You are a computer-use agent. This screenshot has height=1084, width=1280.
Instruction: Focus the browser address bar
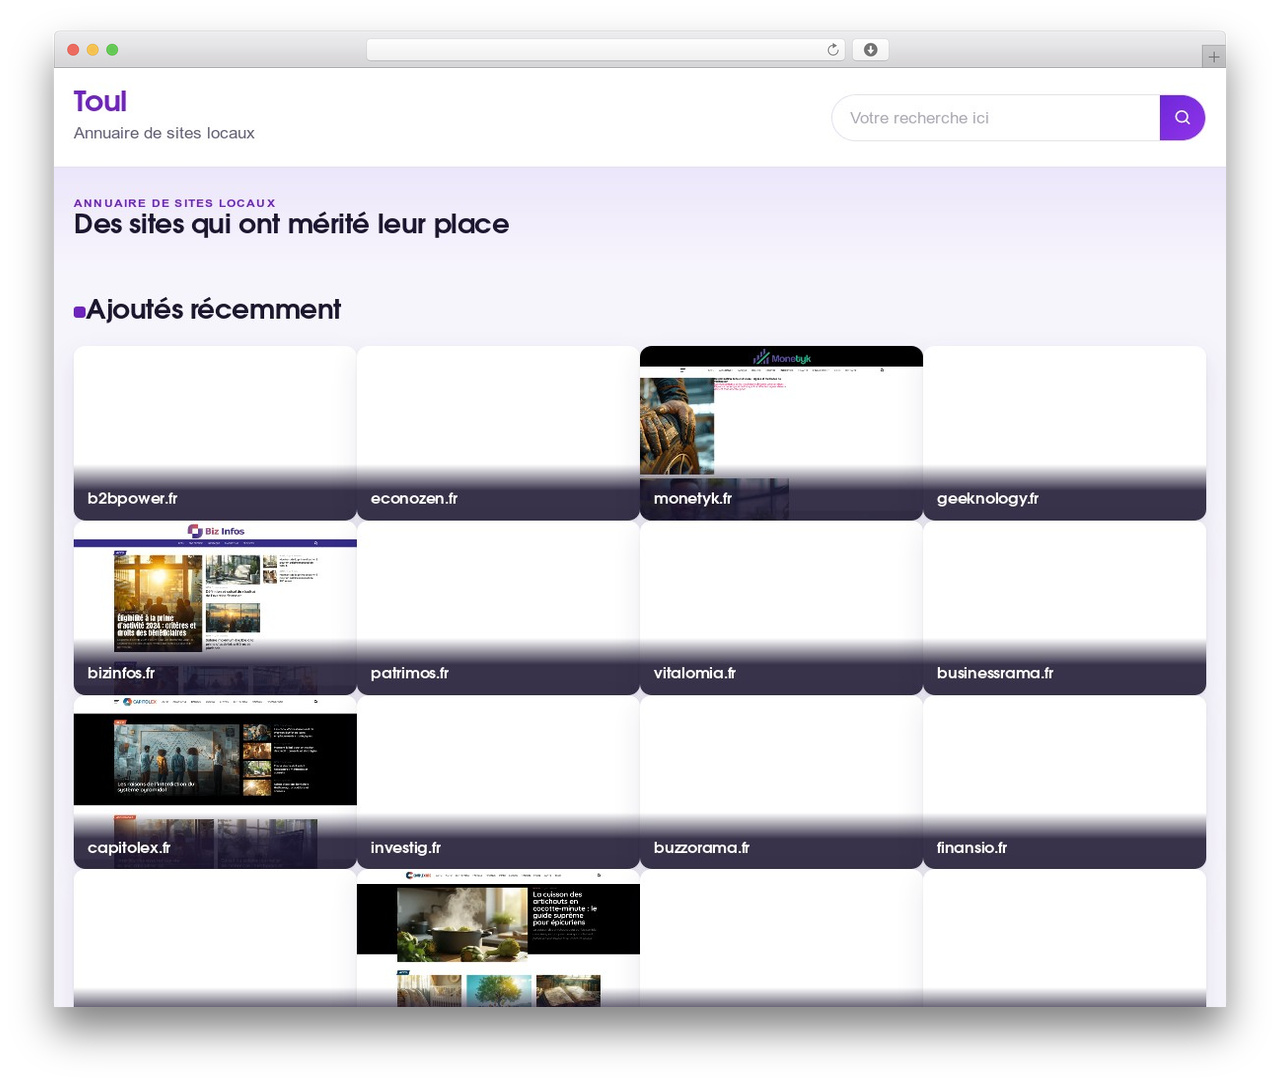(605, 50)
